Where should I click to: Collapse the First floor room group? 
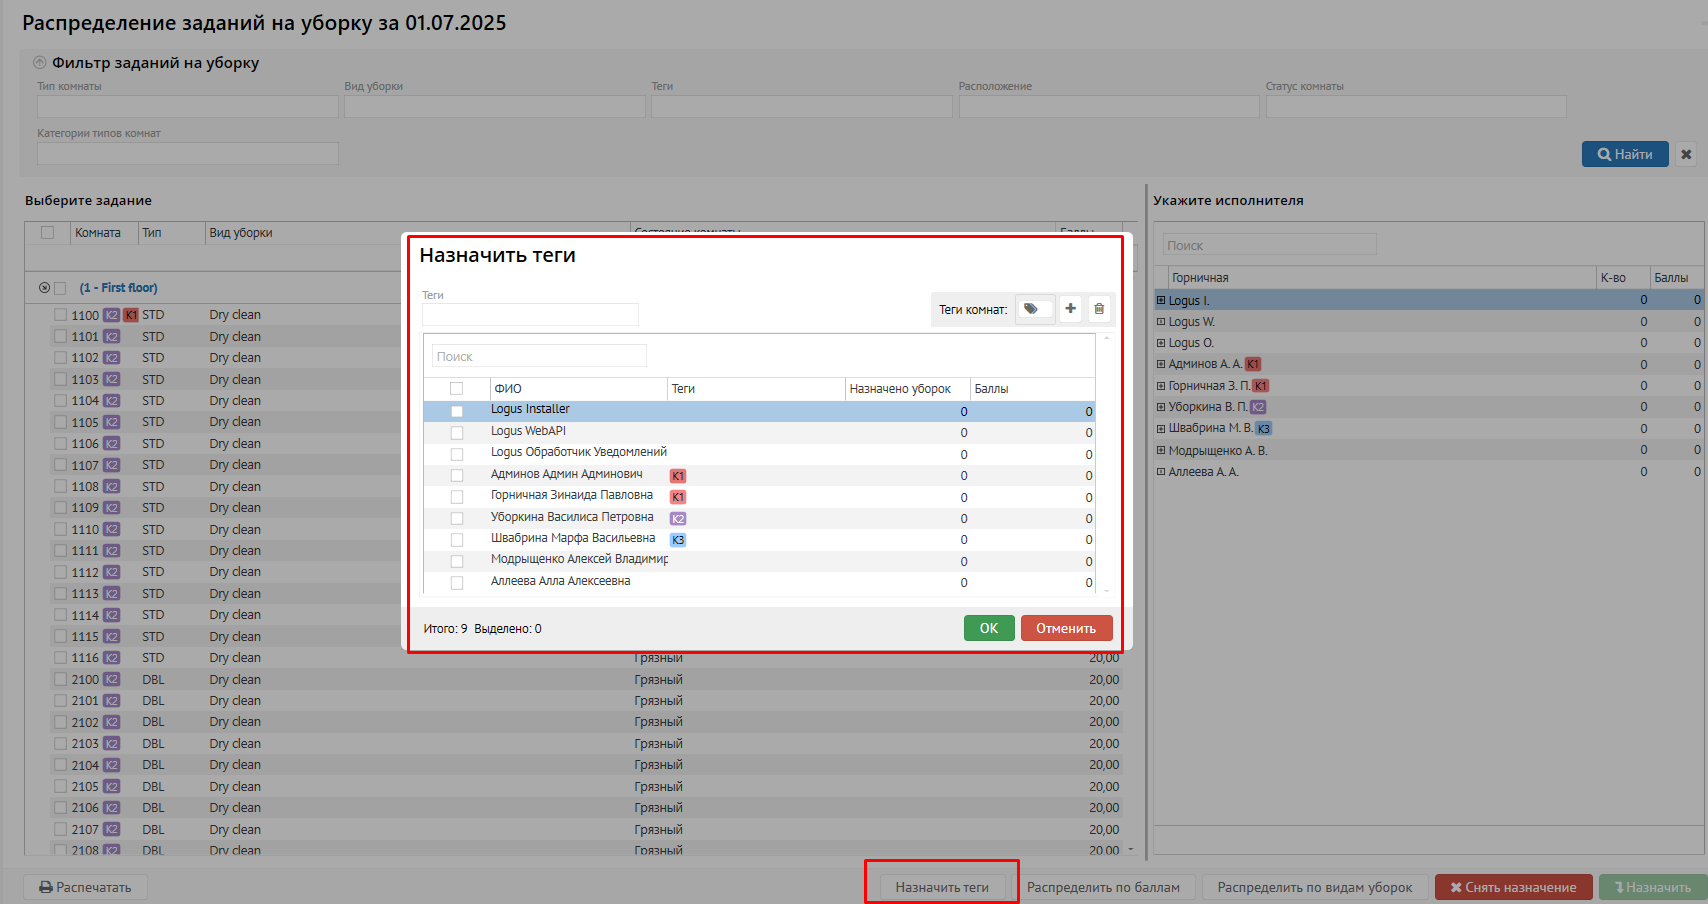pos(44,288)
